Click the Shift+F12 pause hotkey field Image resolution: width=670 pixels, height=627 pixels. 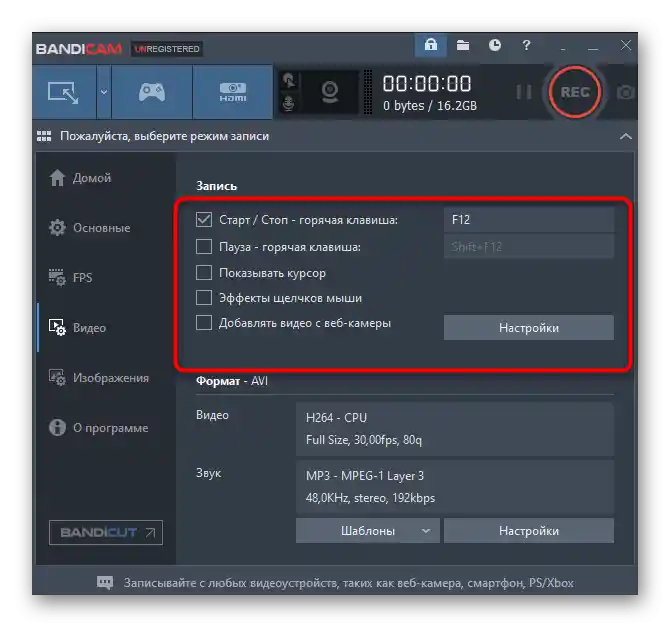(529, 247)
